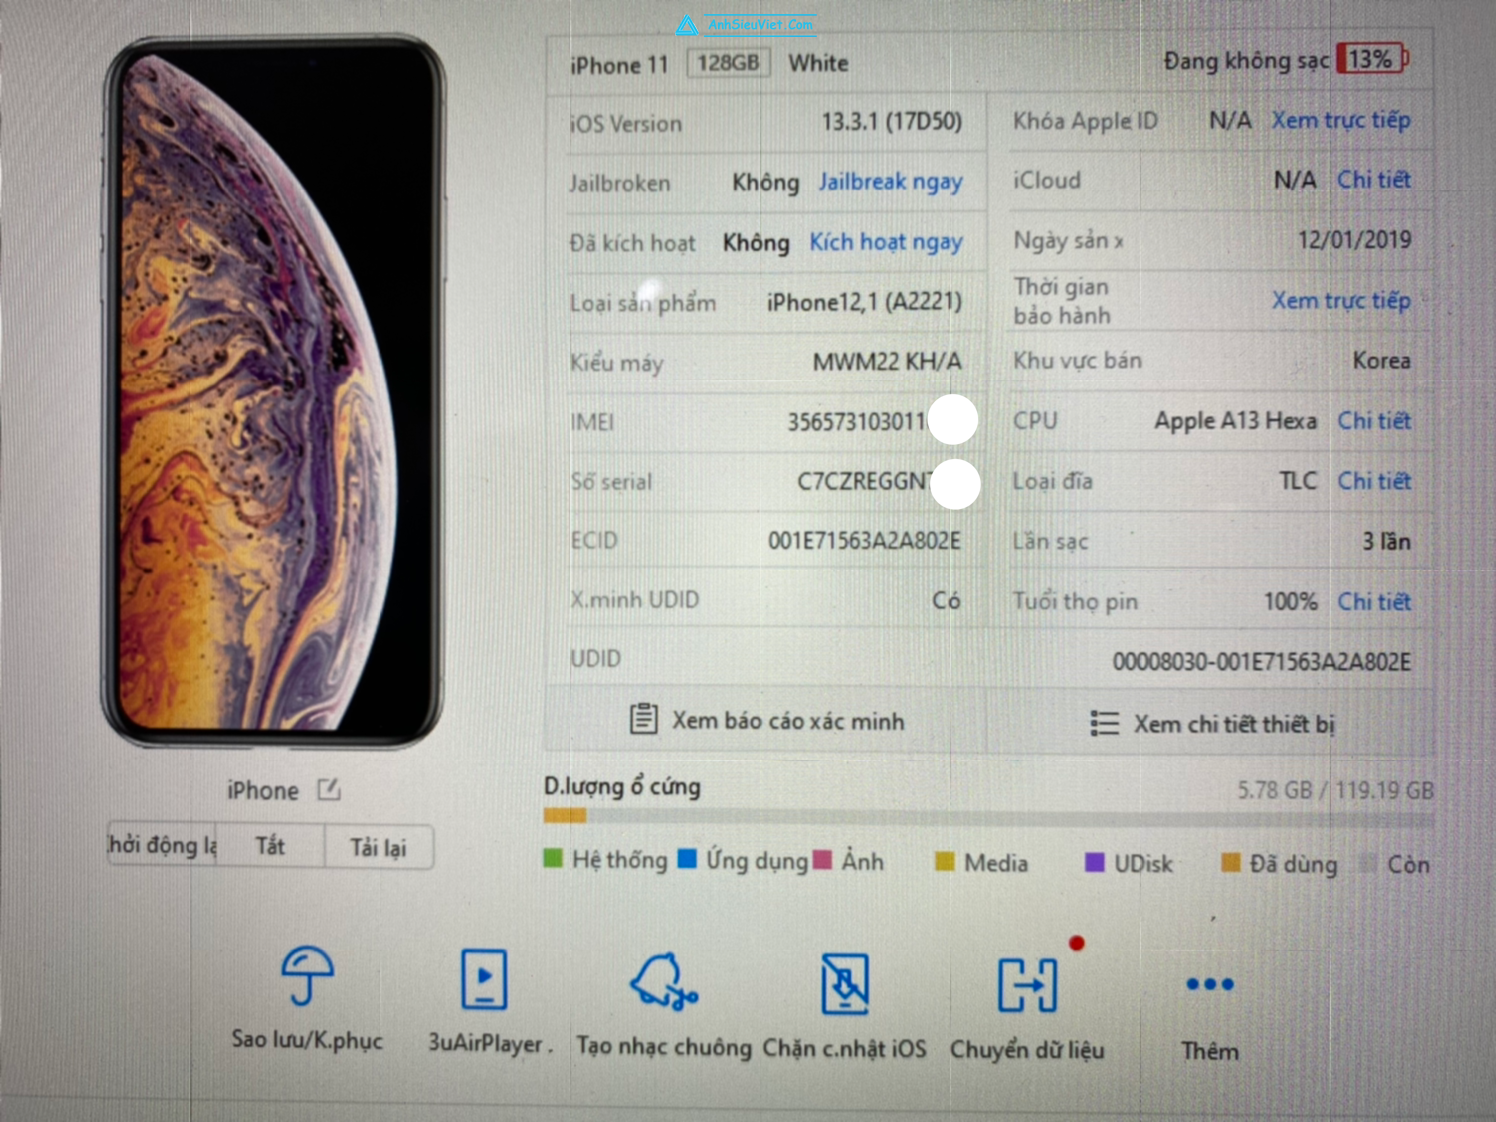Select the Jailbroken status Không
This screenshot has width=1496, height=1122.
[765, 183]
